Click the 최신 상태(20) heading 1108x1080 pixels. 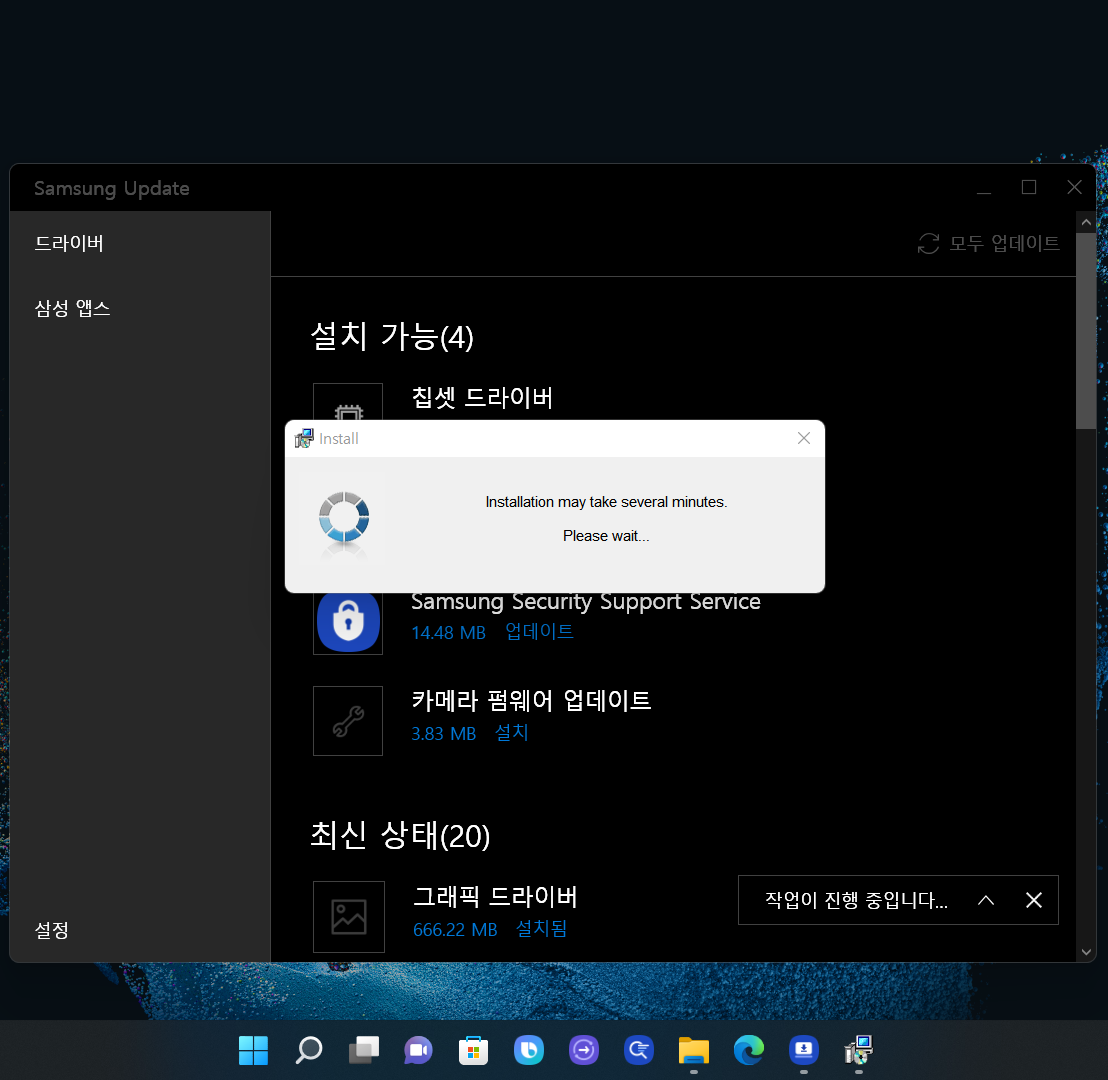pyautogui.click(x=400, y=835)
